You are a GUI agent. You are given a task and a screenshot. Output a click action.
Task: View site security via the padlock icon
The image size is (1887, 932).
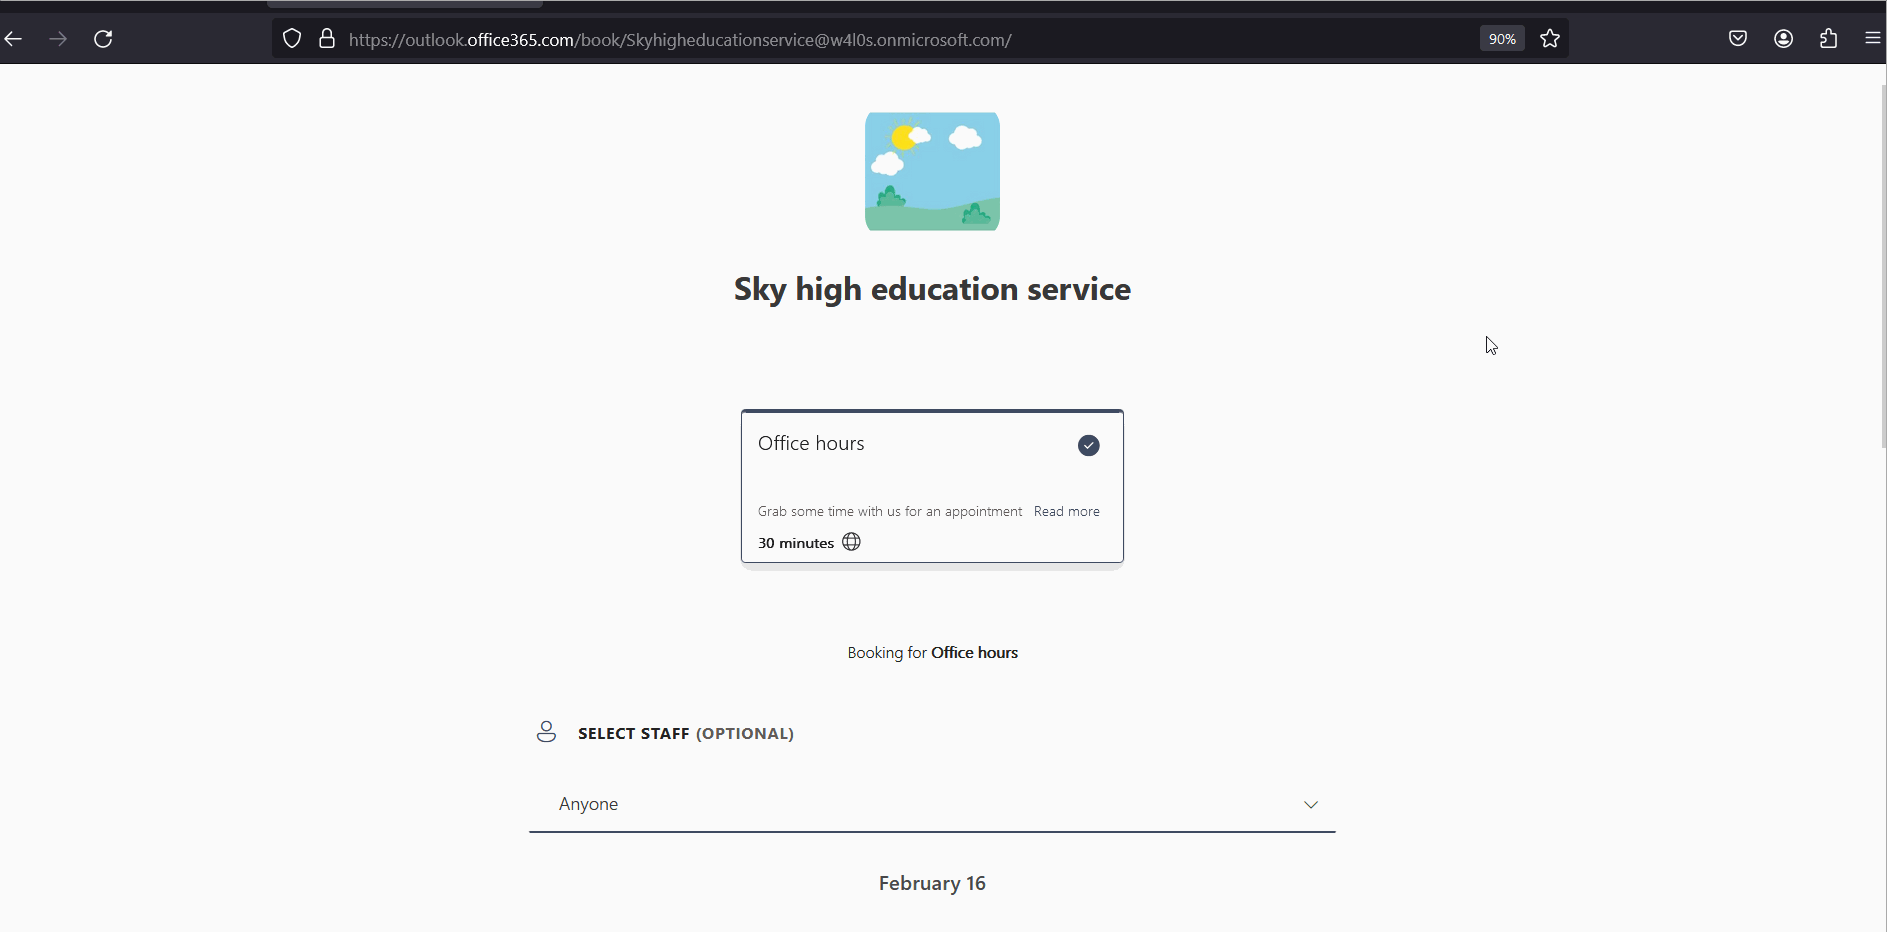(x=327, y=39)
